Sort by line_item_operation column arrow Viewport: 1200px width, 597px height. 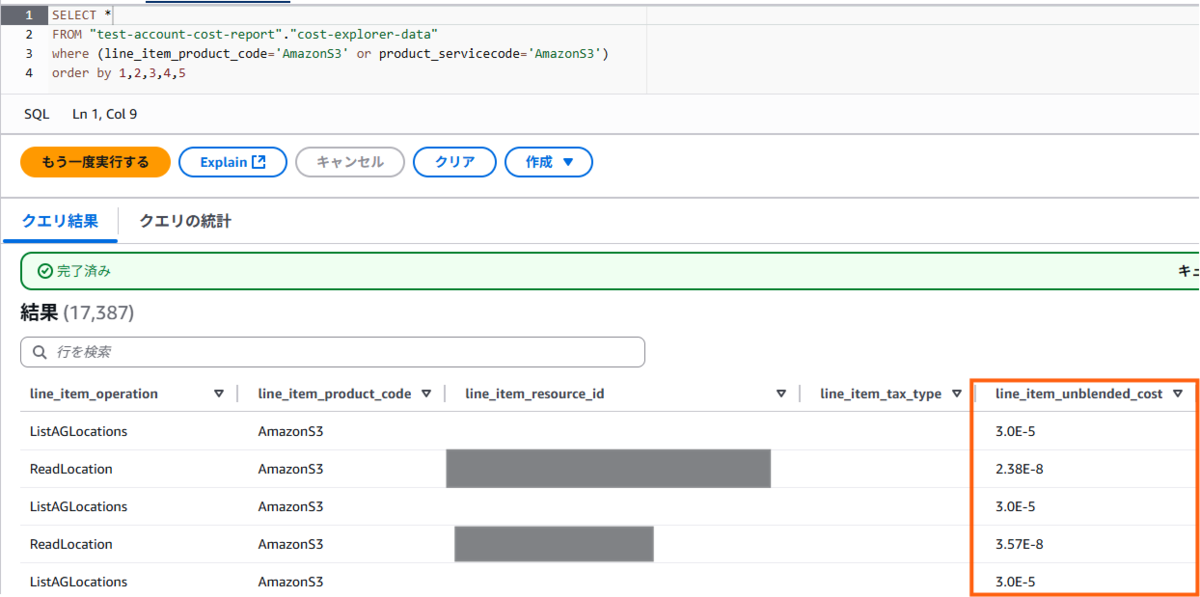click(219, 394)
